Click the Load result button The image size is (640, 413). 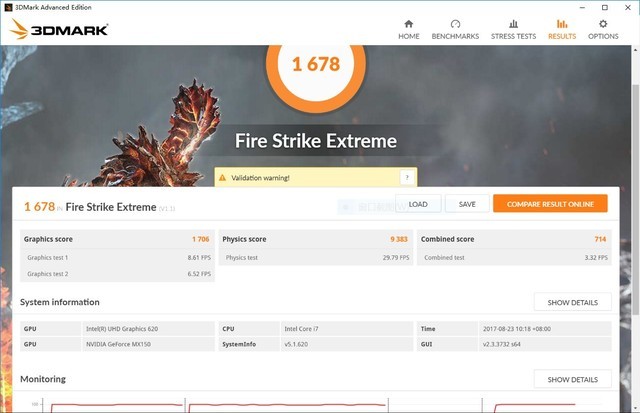click(x=418, y=204)
